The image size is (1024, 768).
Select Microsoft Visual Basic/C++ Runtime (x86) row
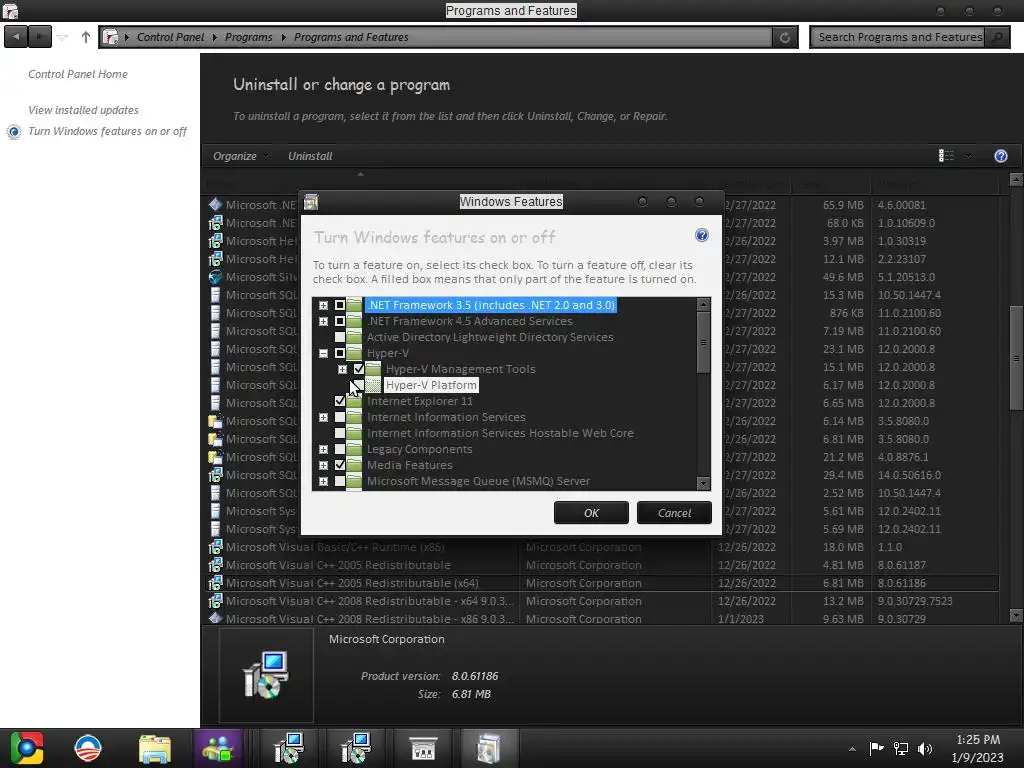click(602, 547)
